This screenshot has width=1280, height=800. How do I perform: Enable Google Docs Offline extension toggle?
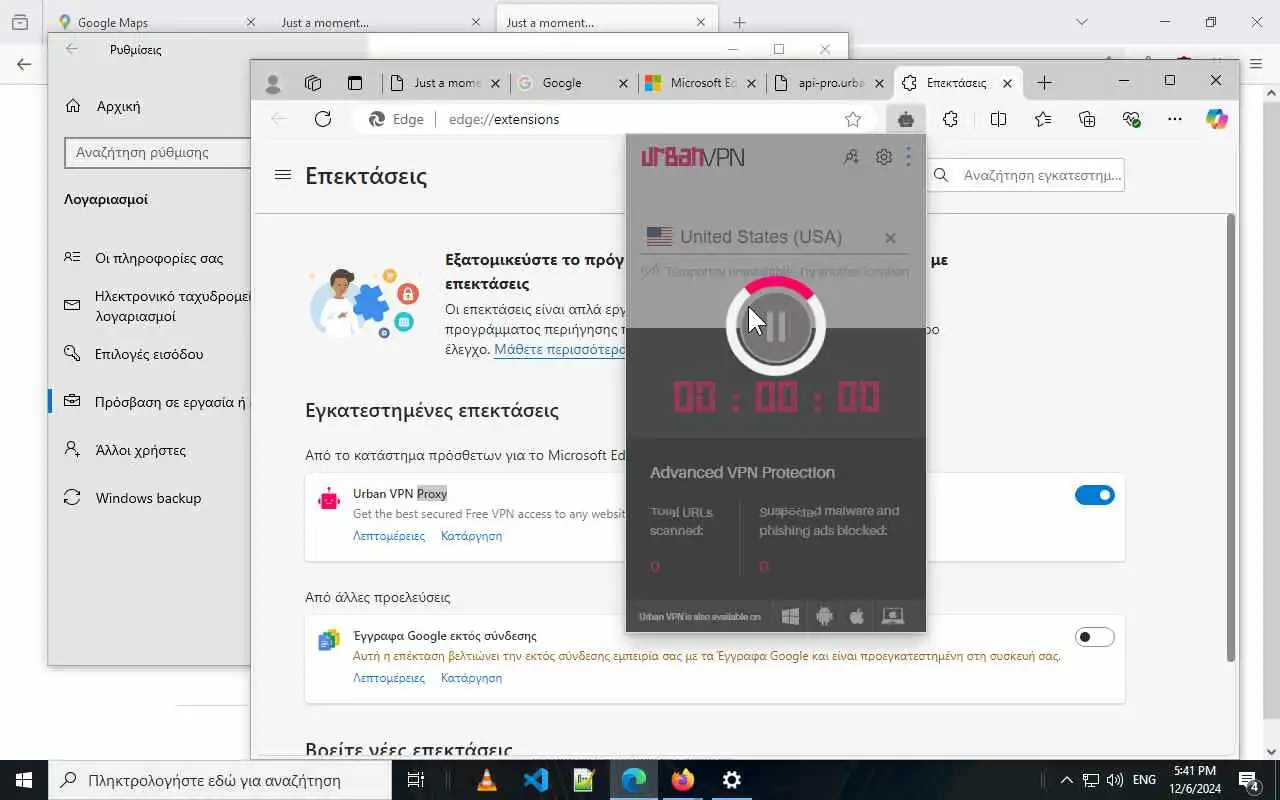(x=1094, y=637)
